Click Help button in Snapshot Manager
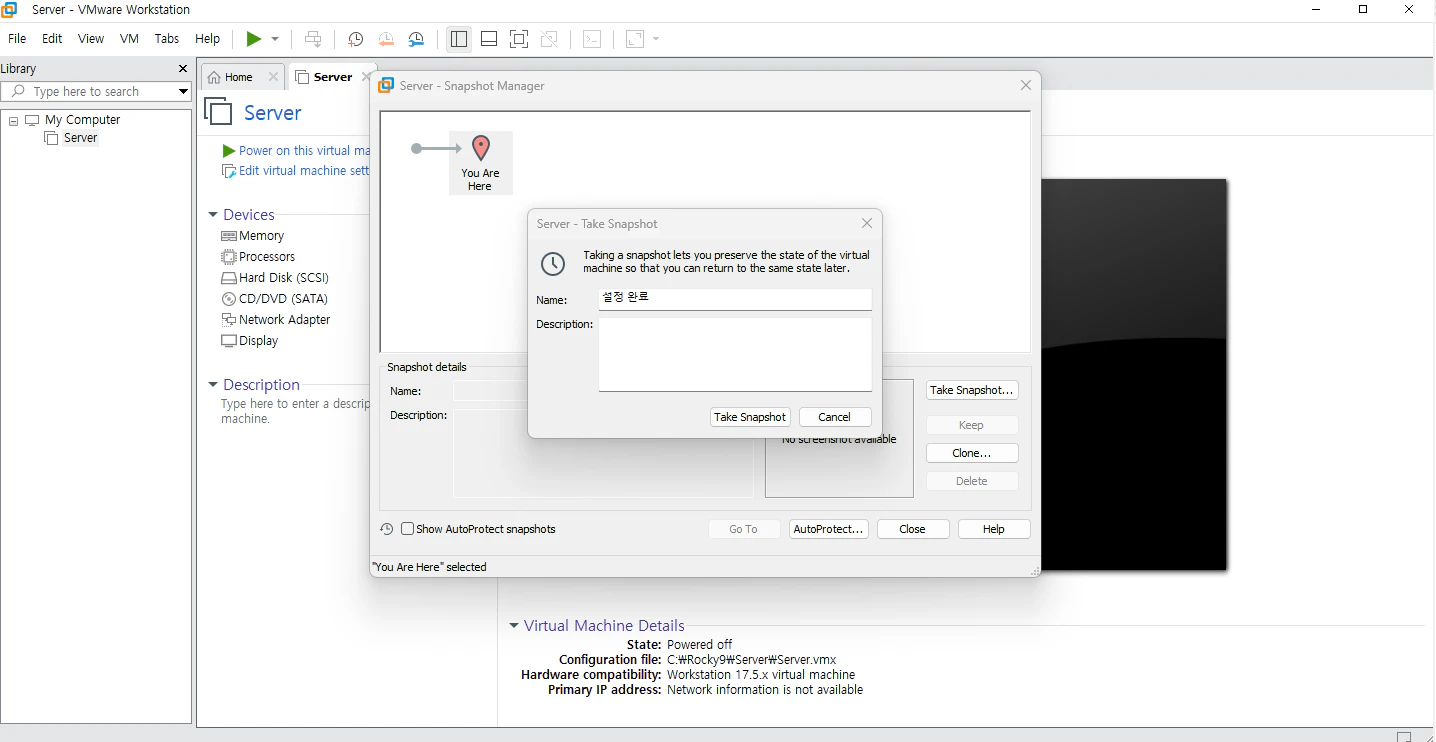1436x742 pixels. point(994,529)
